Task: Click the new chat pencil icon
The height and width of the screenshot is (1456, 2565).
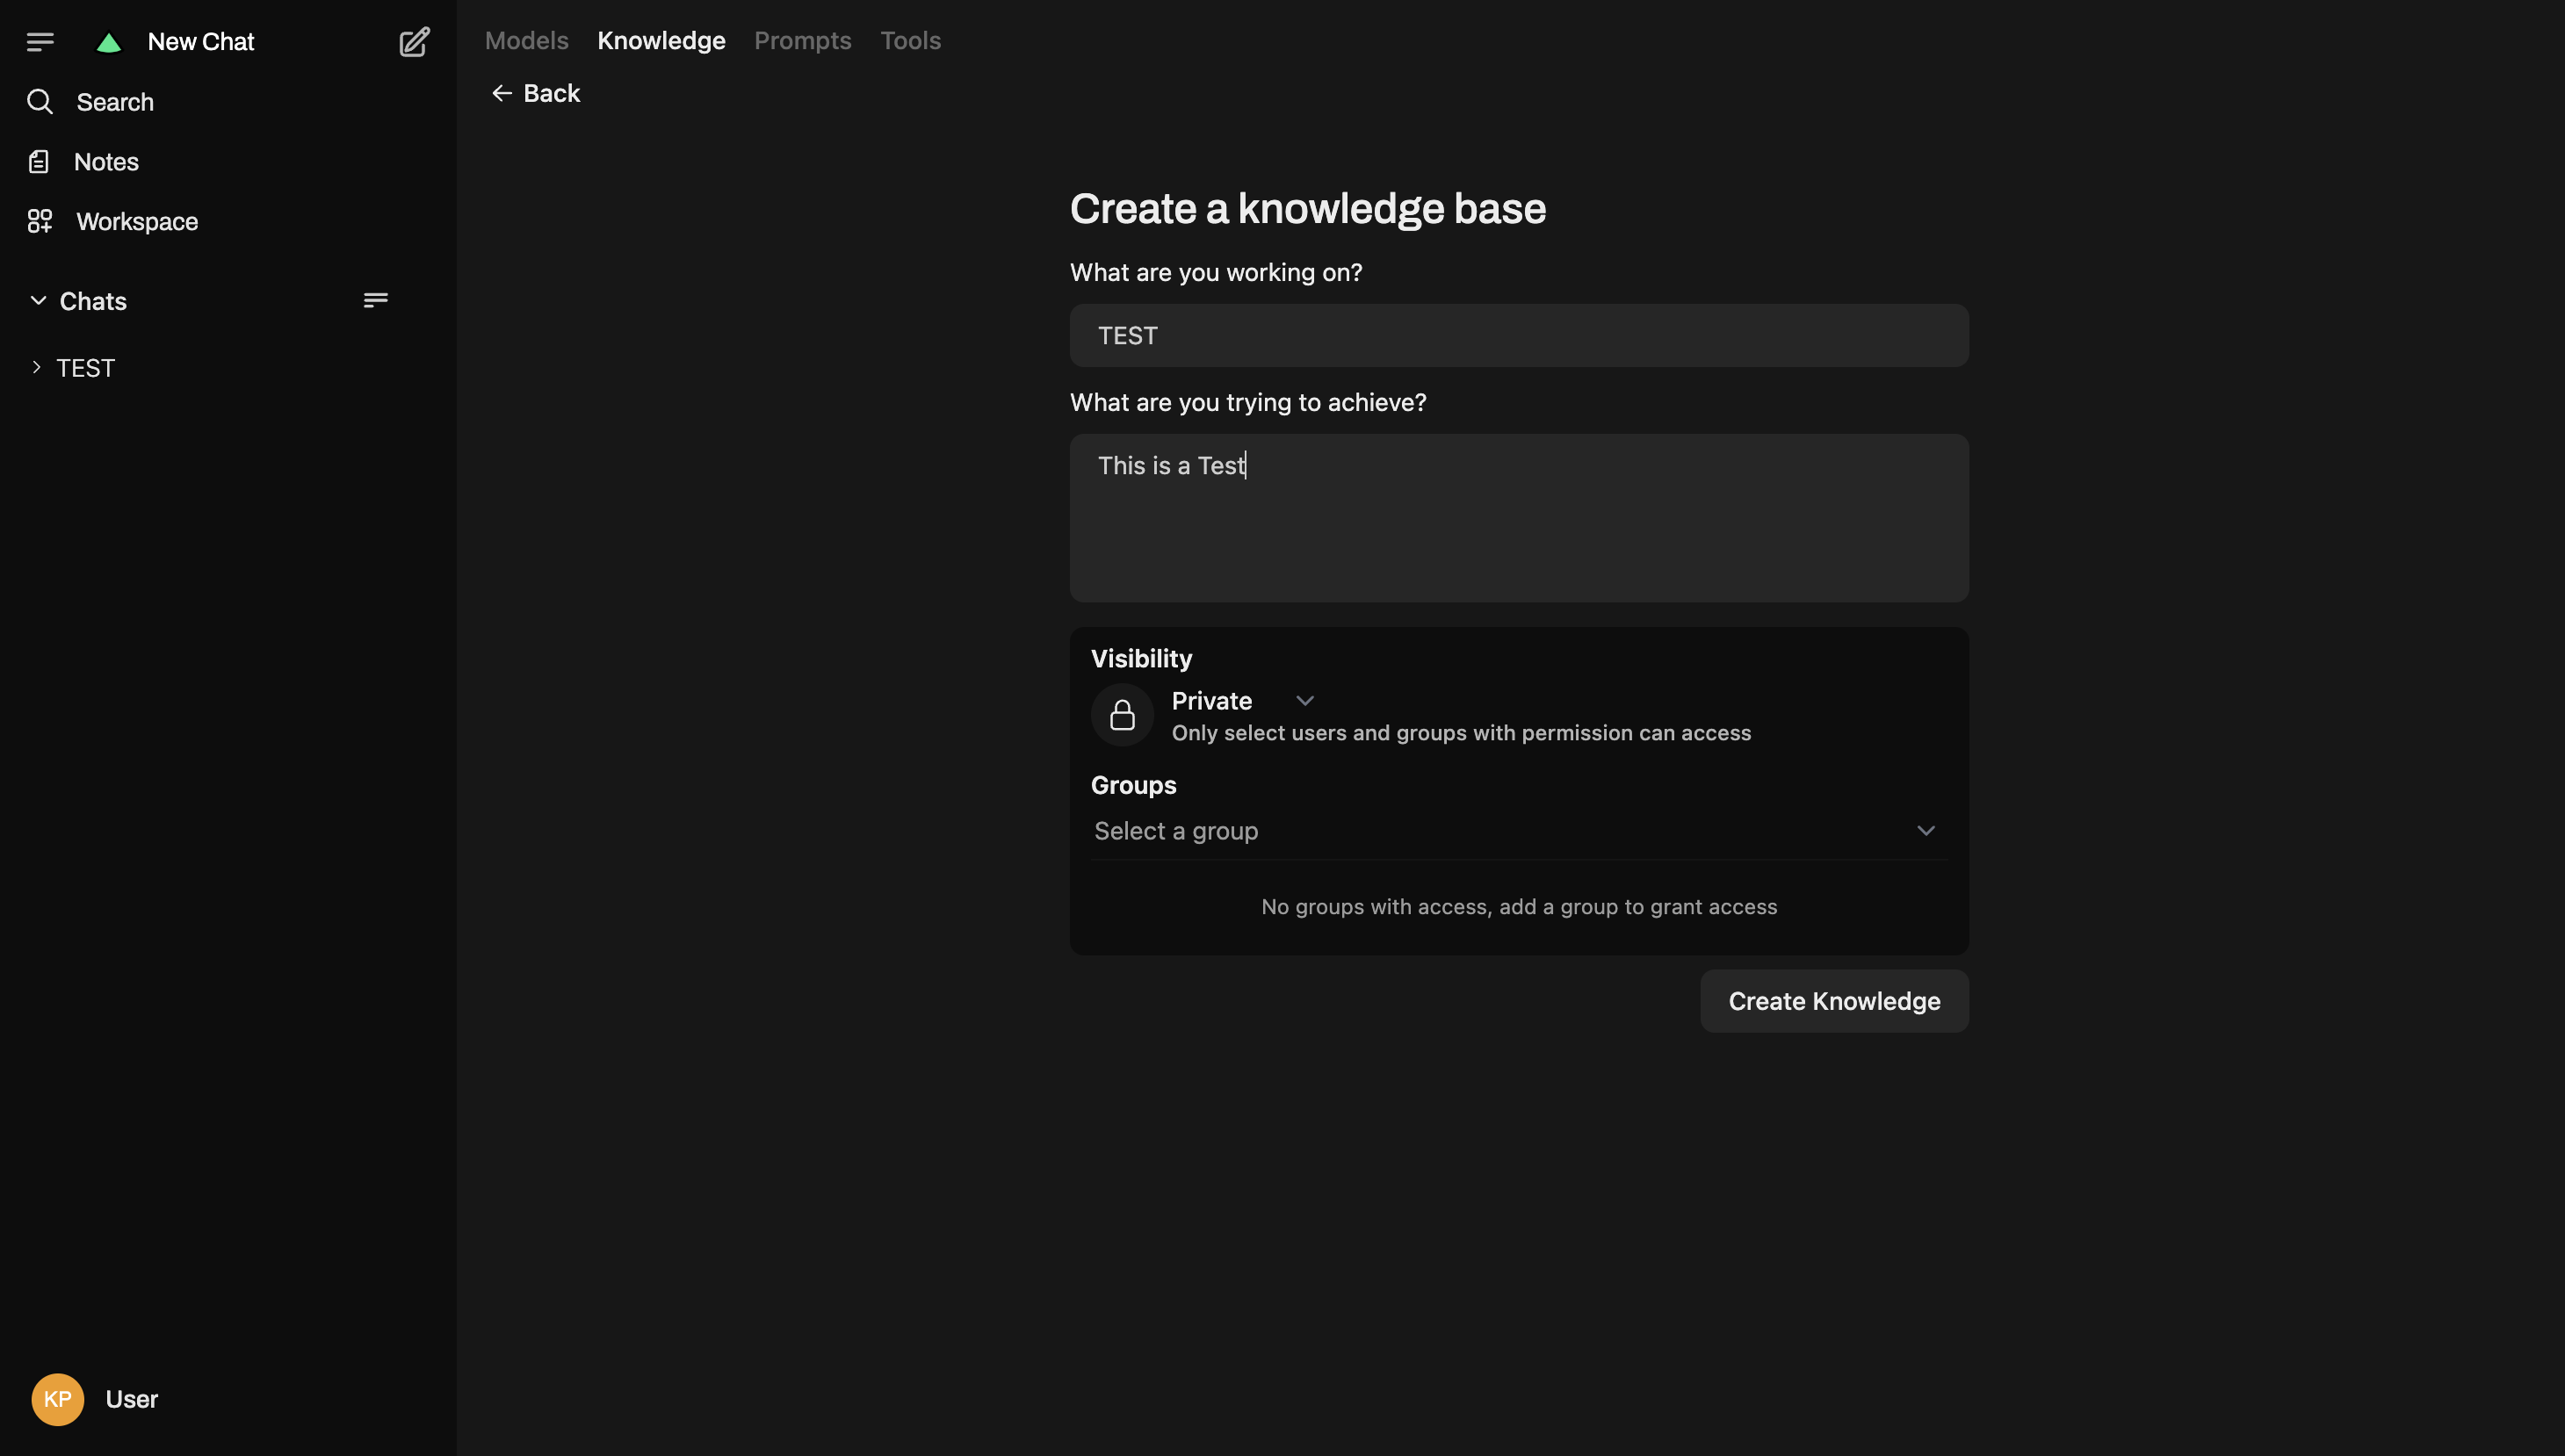Action: coord(414,42)
